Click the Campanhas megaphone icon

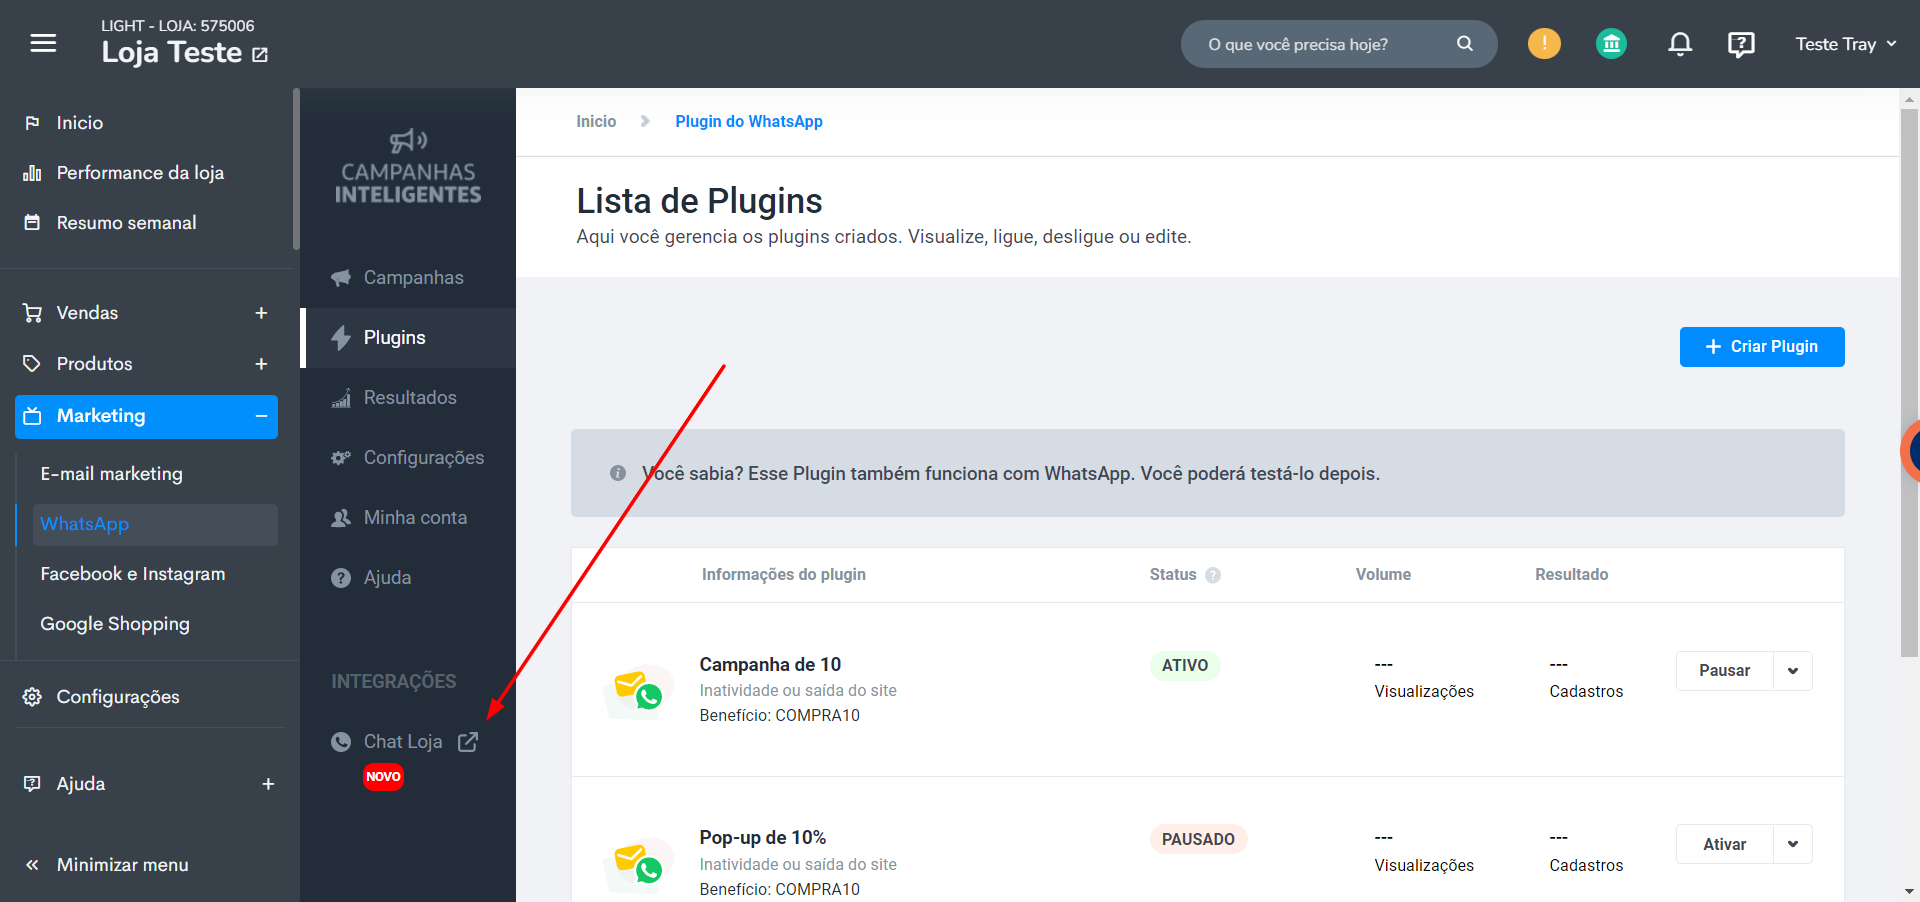[x=341, y=278]
